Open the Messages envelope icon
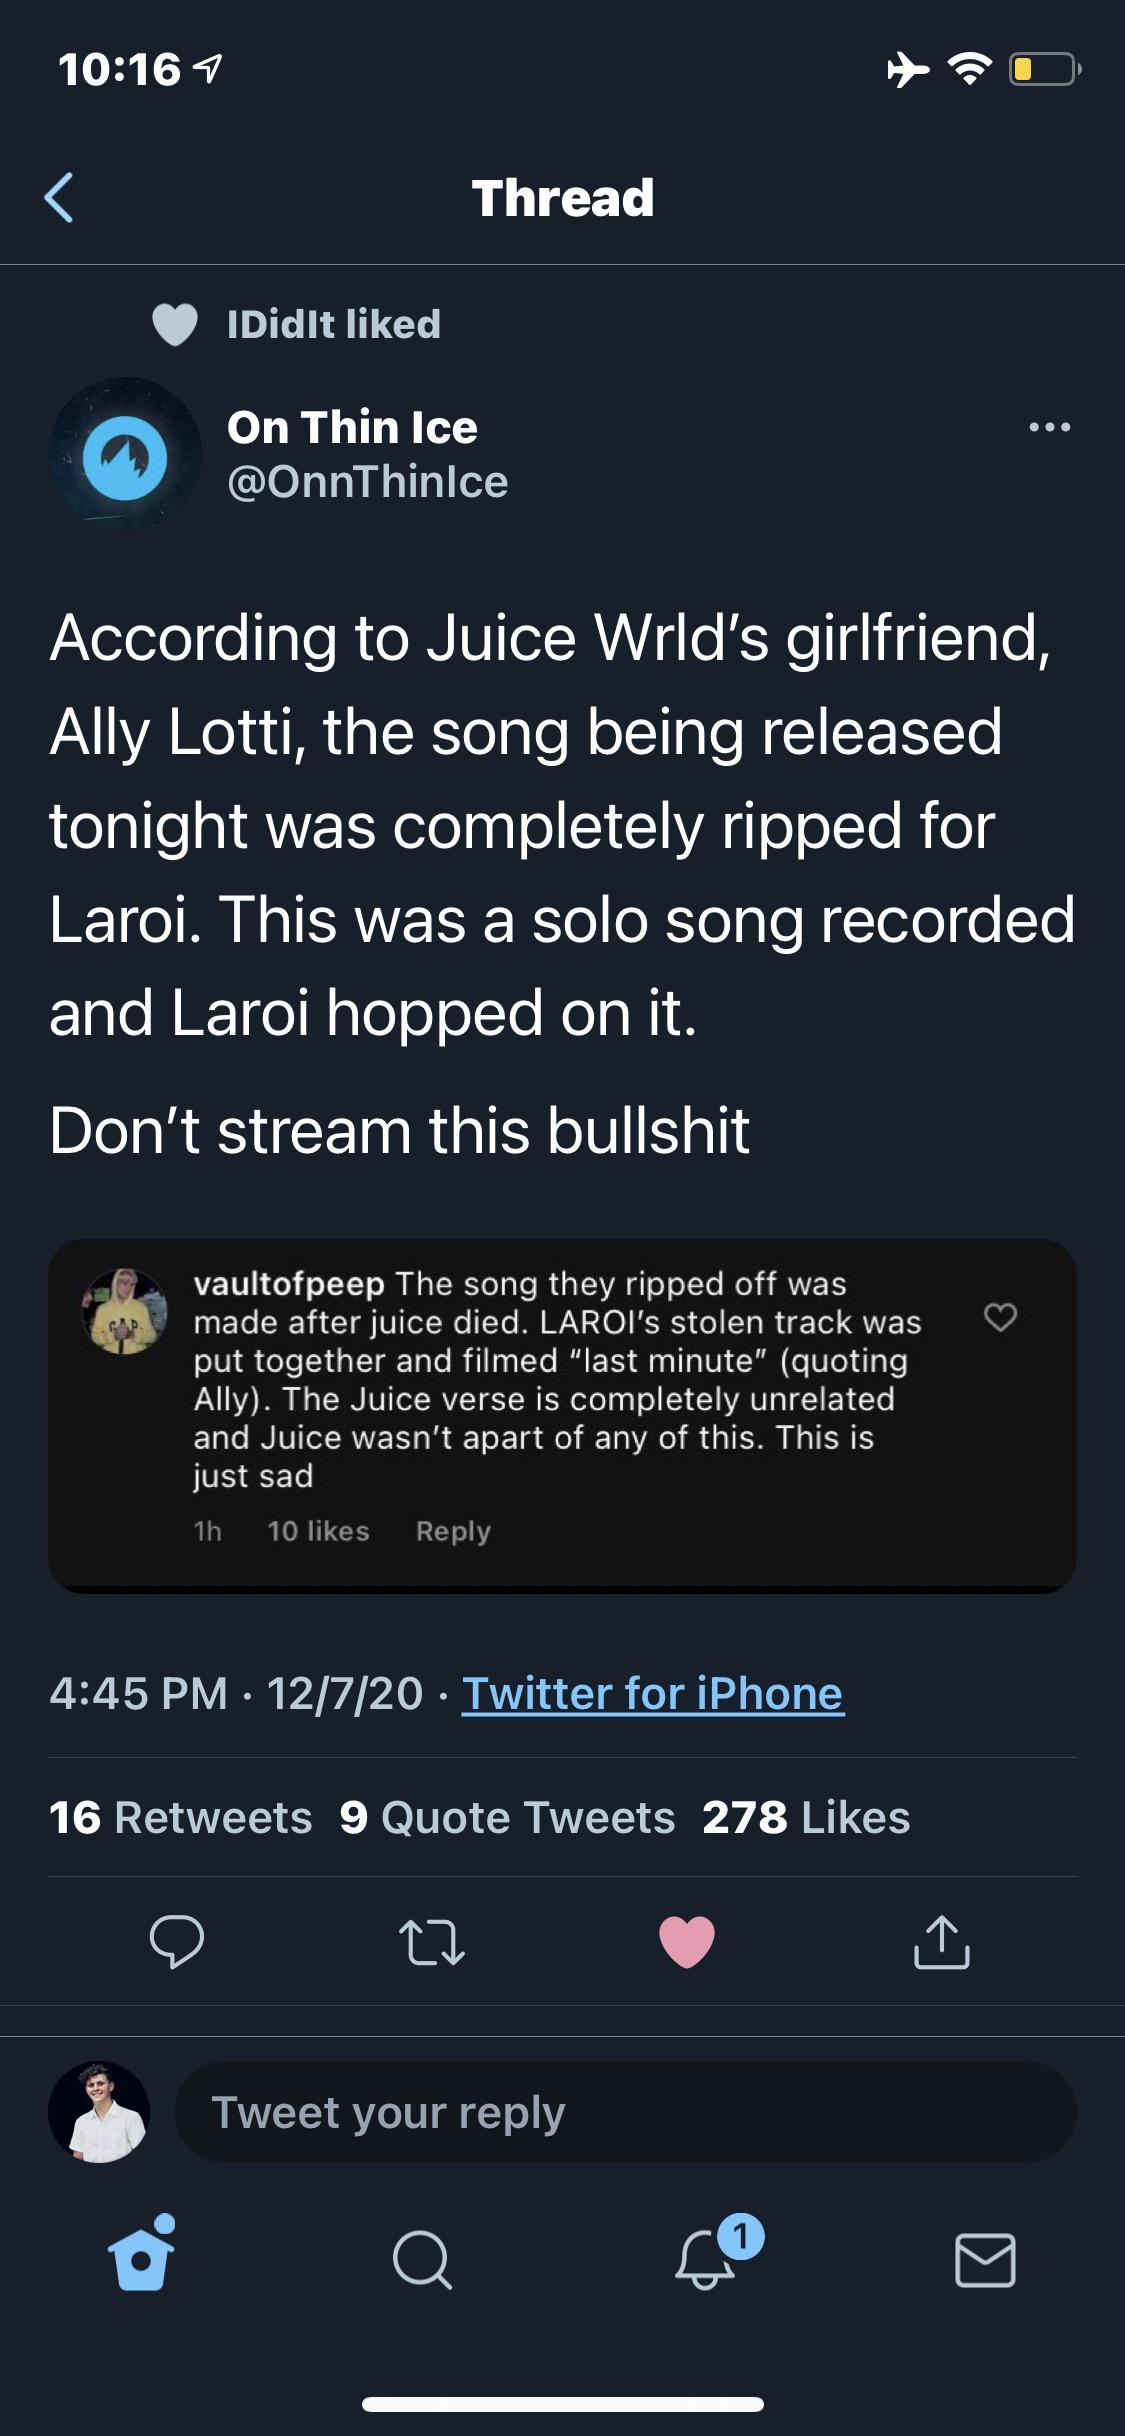1125x2436 pixels. [985, 2259]
